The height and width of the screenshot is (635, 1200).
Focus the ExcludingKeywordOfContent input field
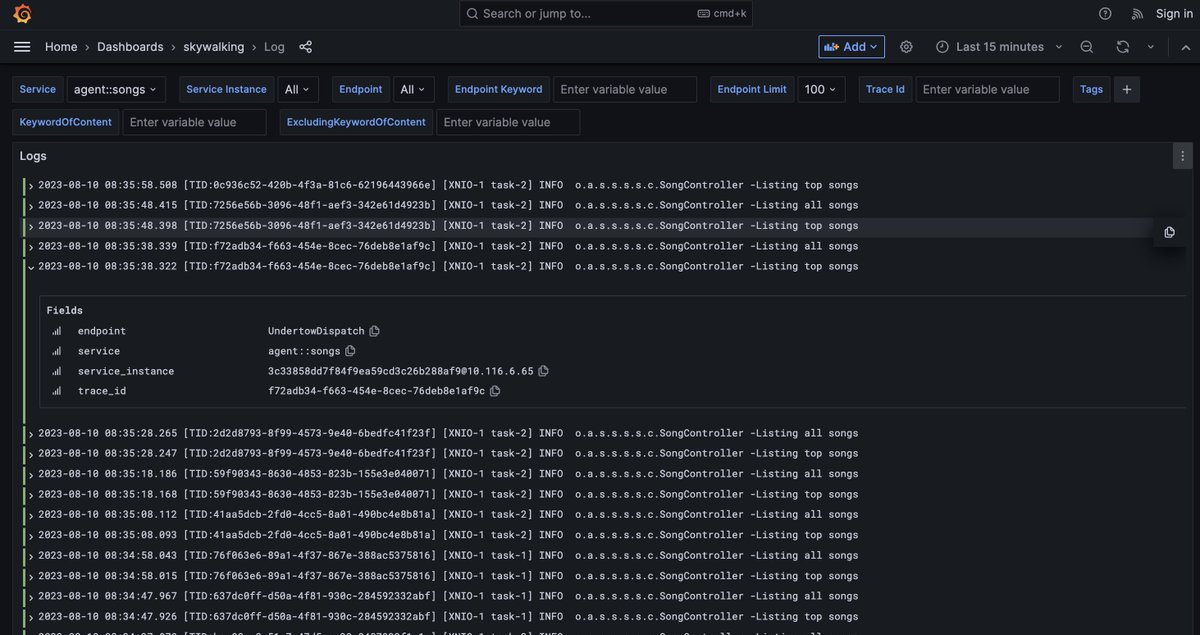508,122
